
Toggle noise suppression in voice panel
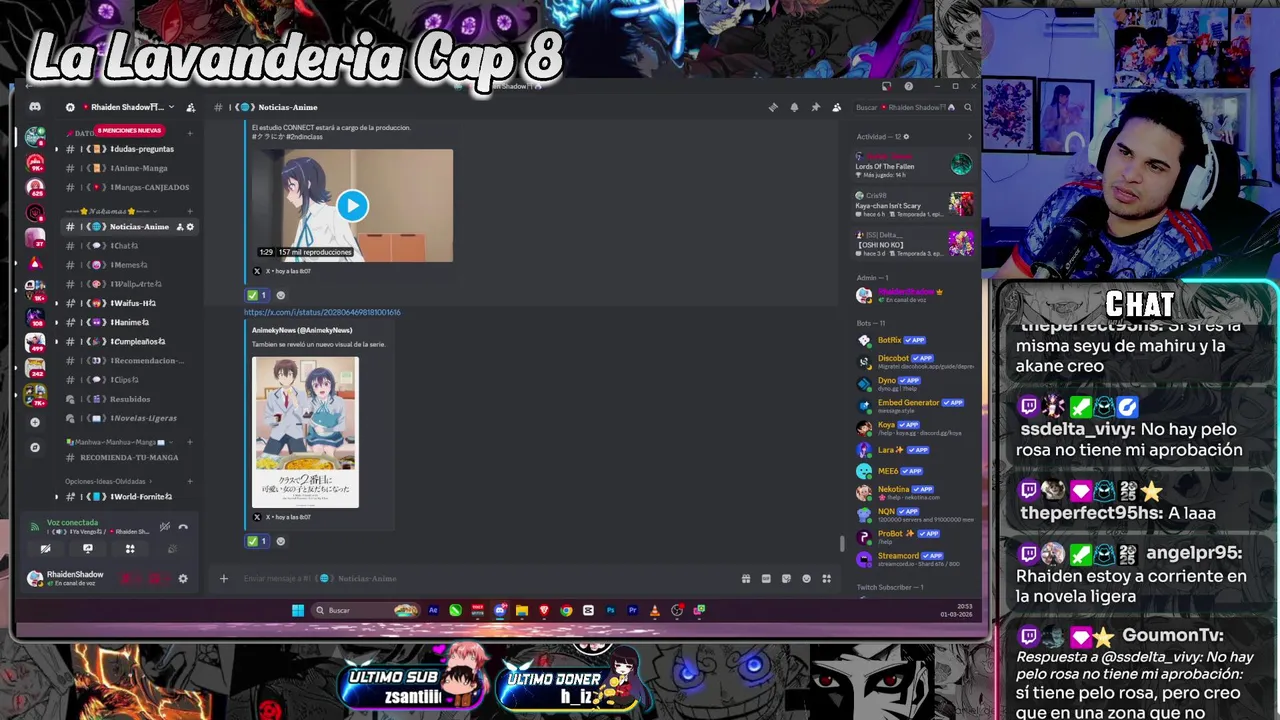pyautogui.click(x=164, y=526)
